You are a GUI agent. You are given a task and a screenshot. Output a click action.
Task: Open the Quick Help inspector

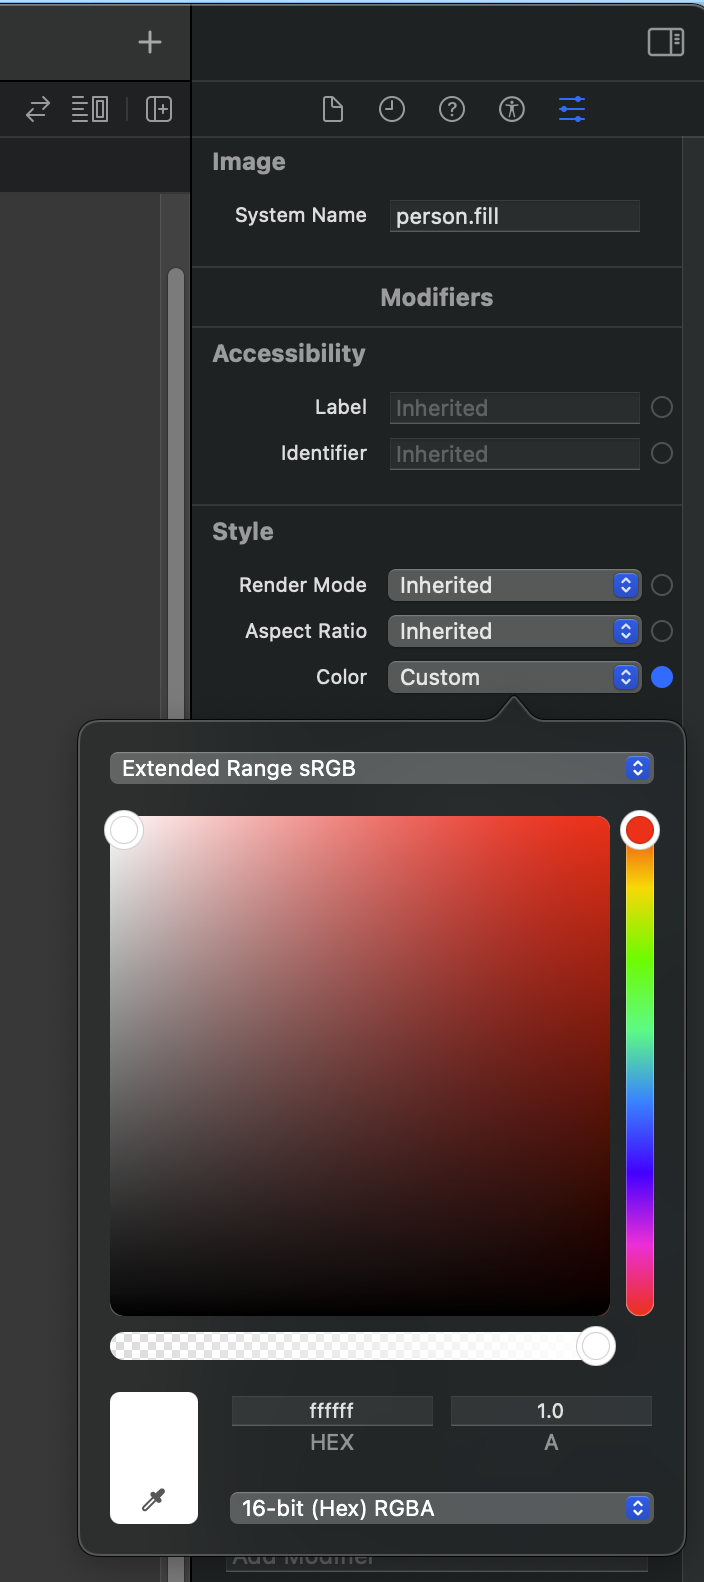(x=452, y=109)
